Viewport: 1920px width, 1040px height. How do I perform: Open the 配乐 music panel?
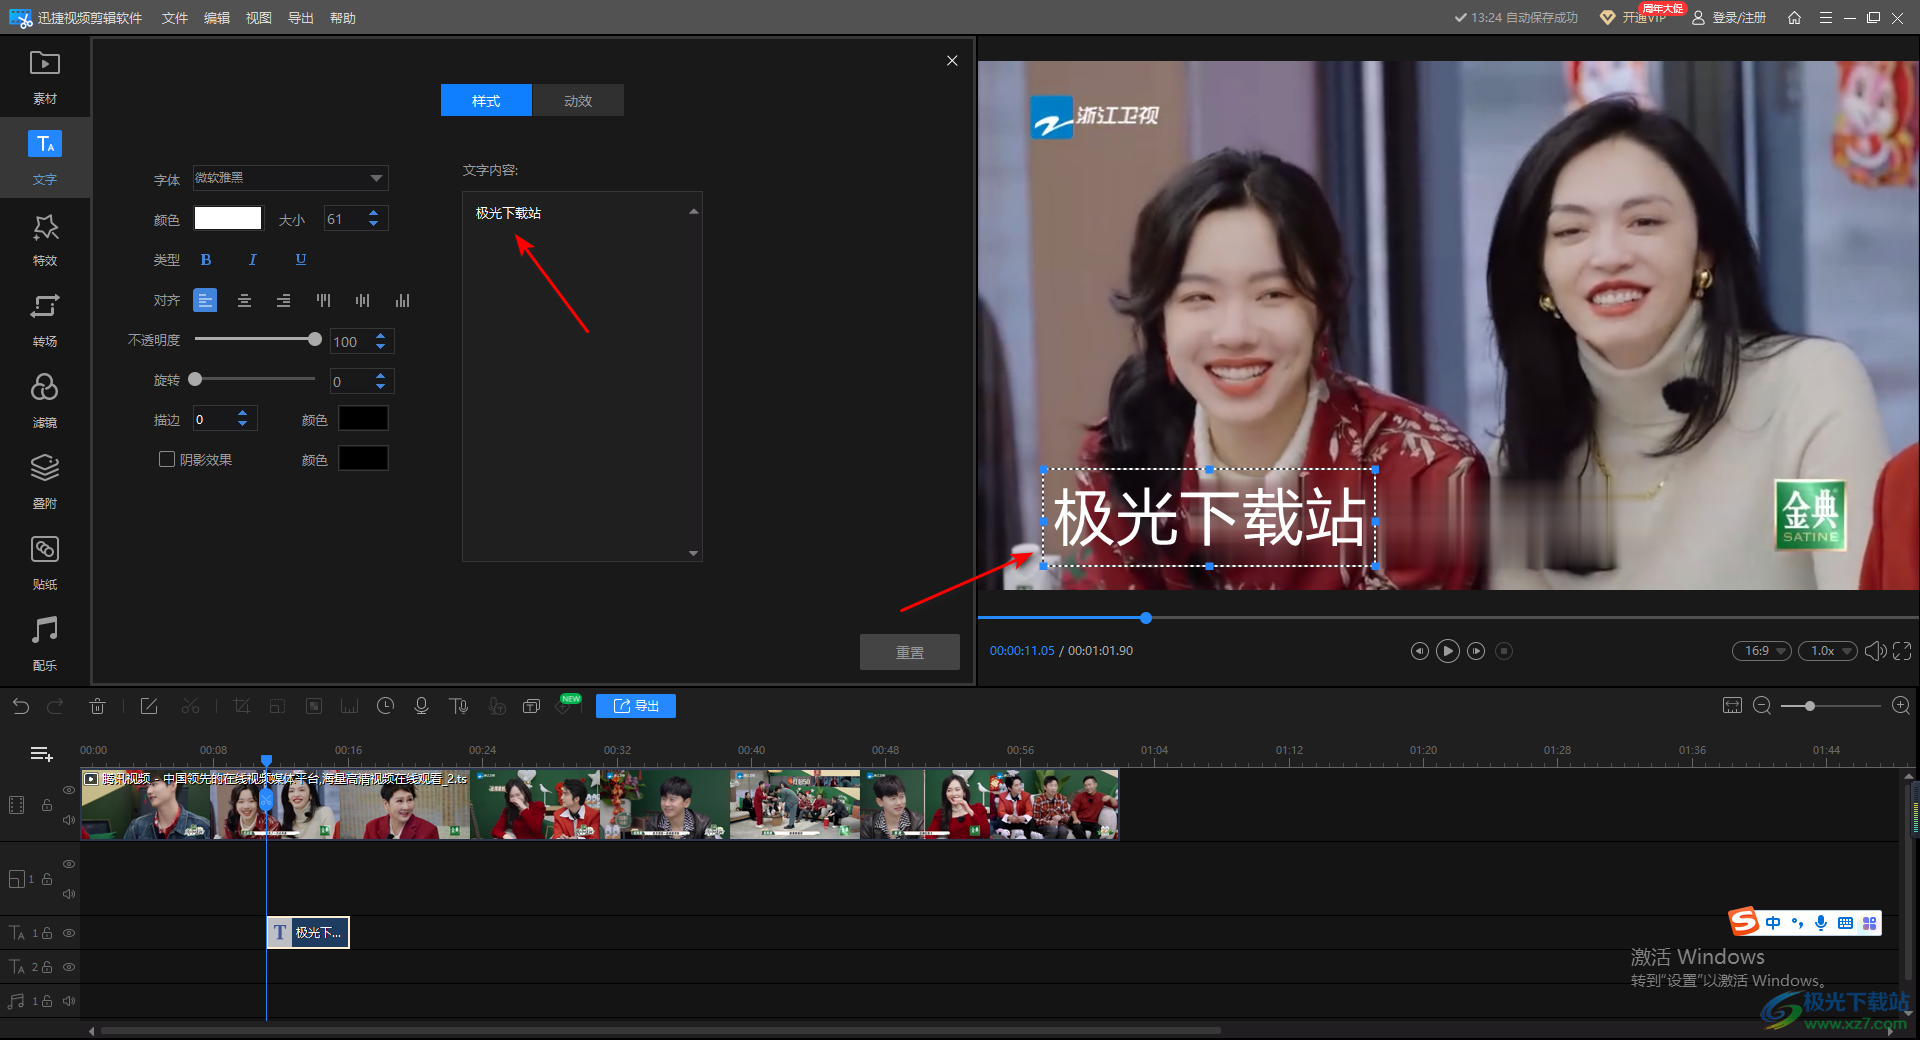coord(44,644)
